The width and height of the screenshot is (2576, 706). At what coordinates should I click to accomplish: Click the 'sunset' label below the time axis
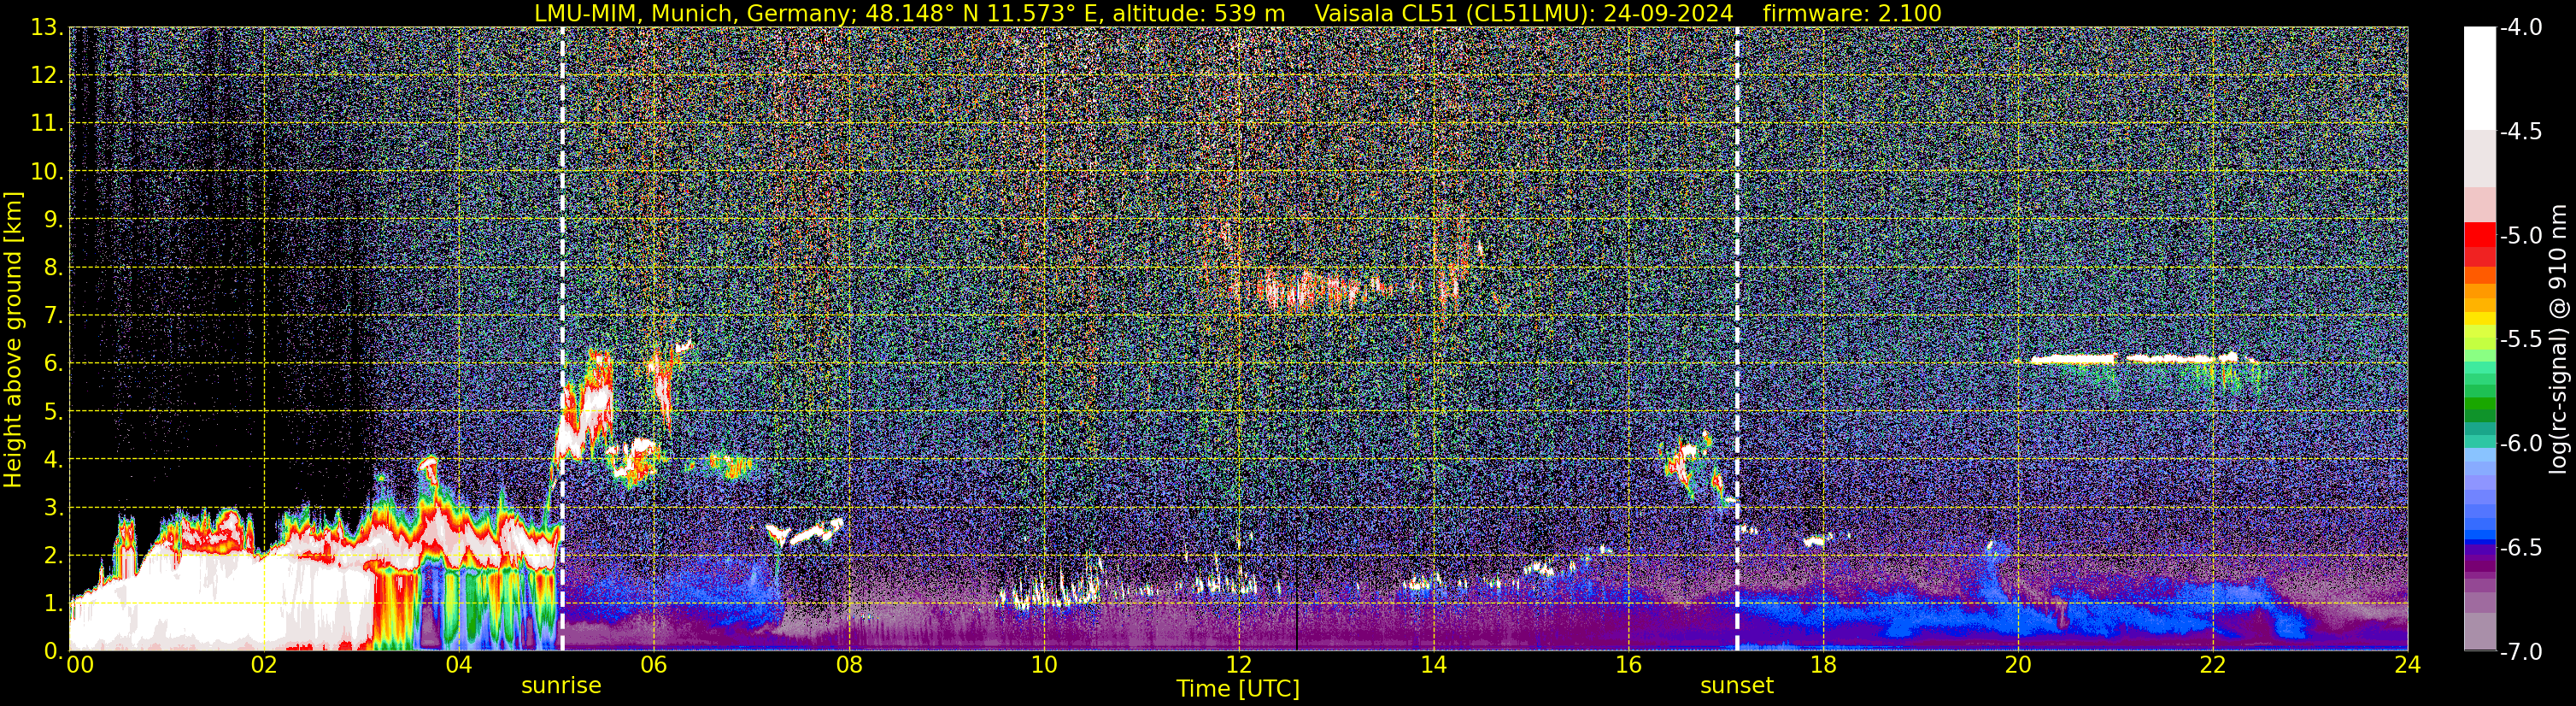1737,686
